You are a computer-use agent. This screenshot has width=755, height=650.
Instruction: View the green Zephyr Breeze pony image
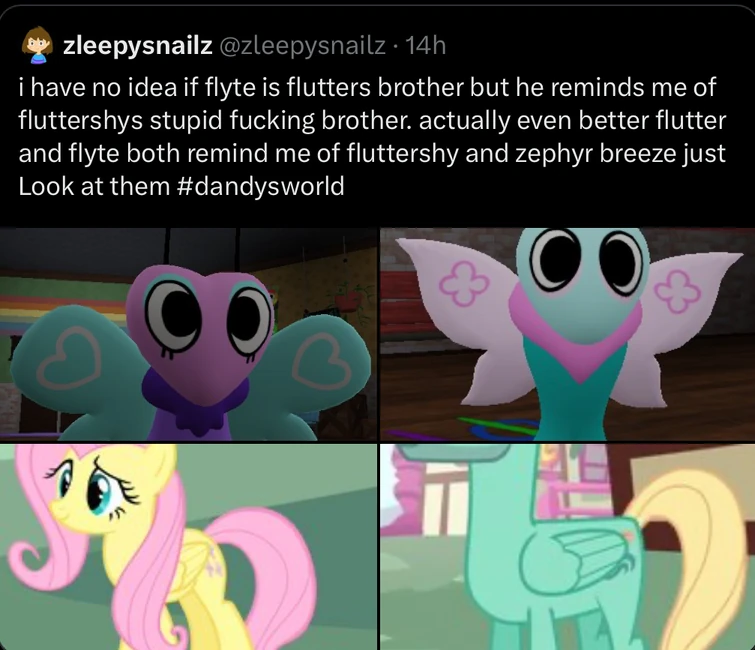tap(567, 547)
